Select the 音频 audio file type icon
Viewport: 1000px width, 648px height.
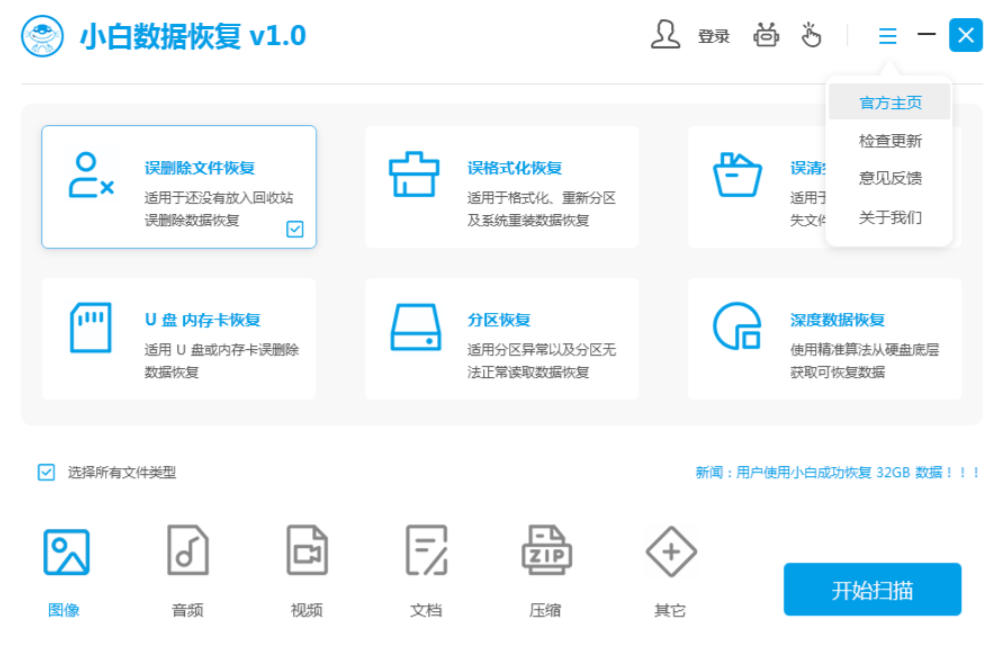pyautogui.click(x=188, y=552)
